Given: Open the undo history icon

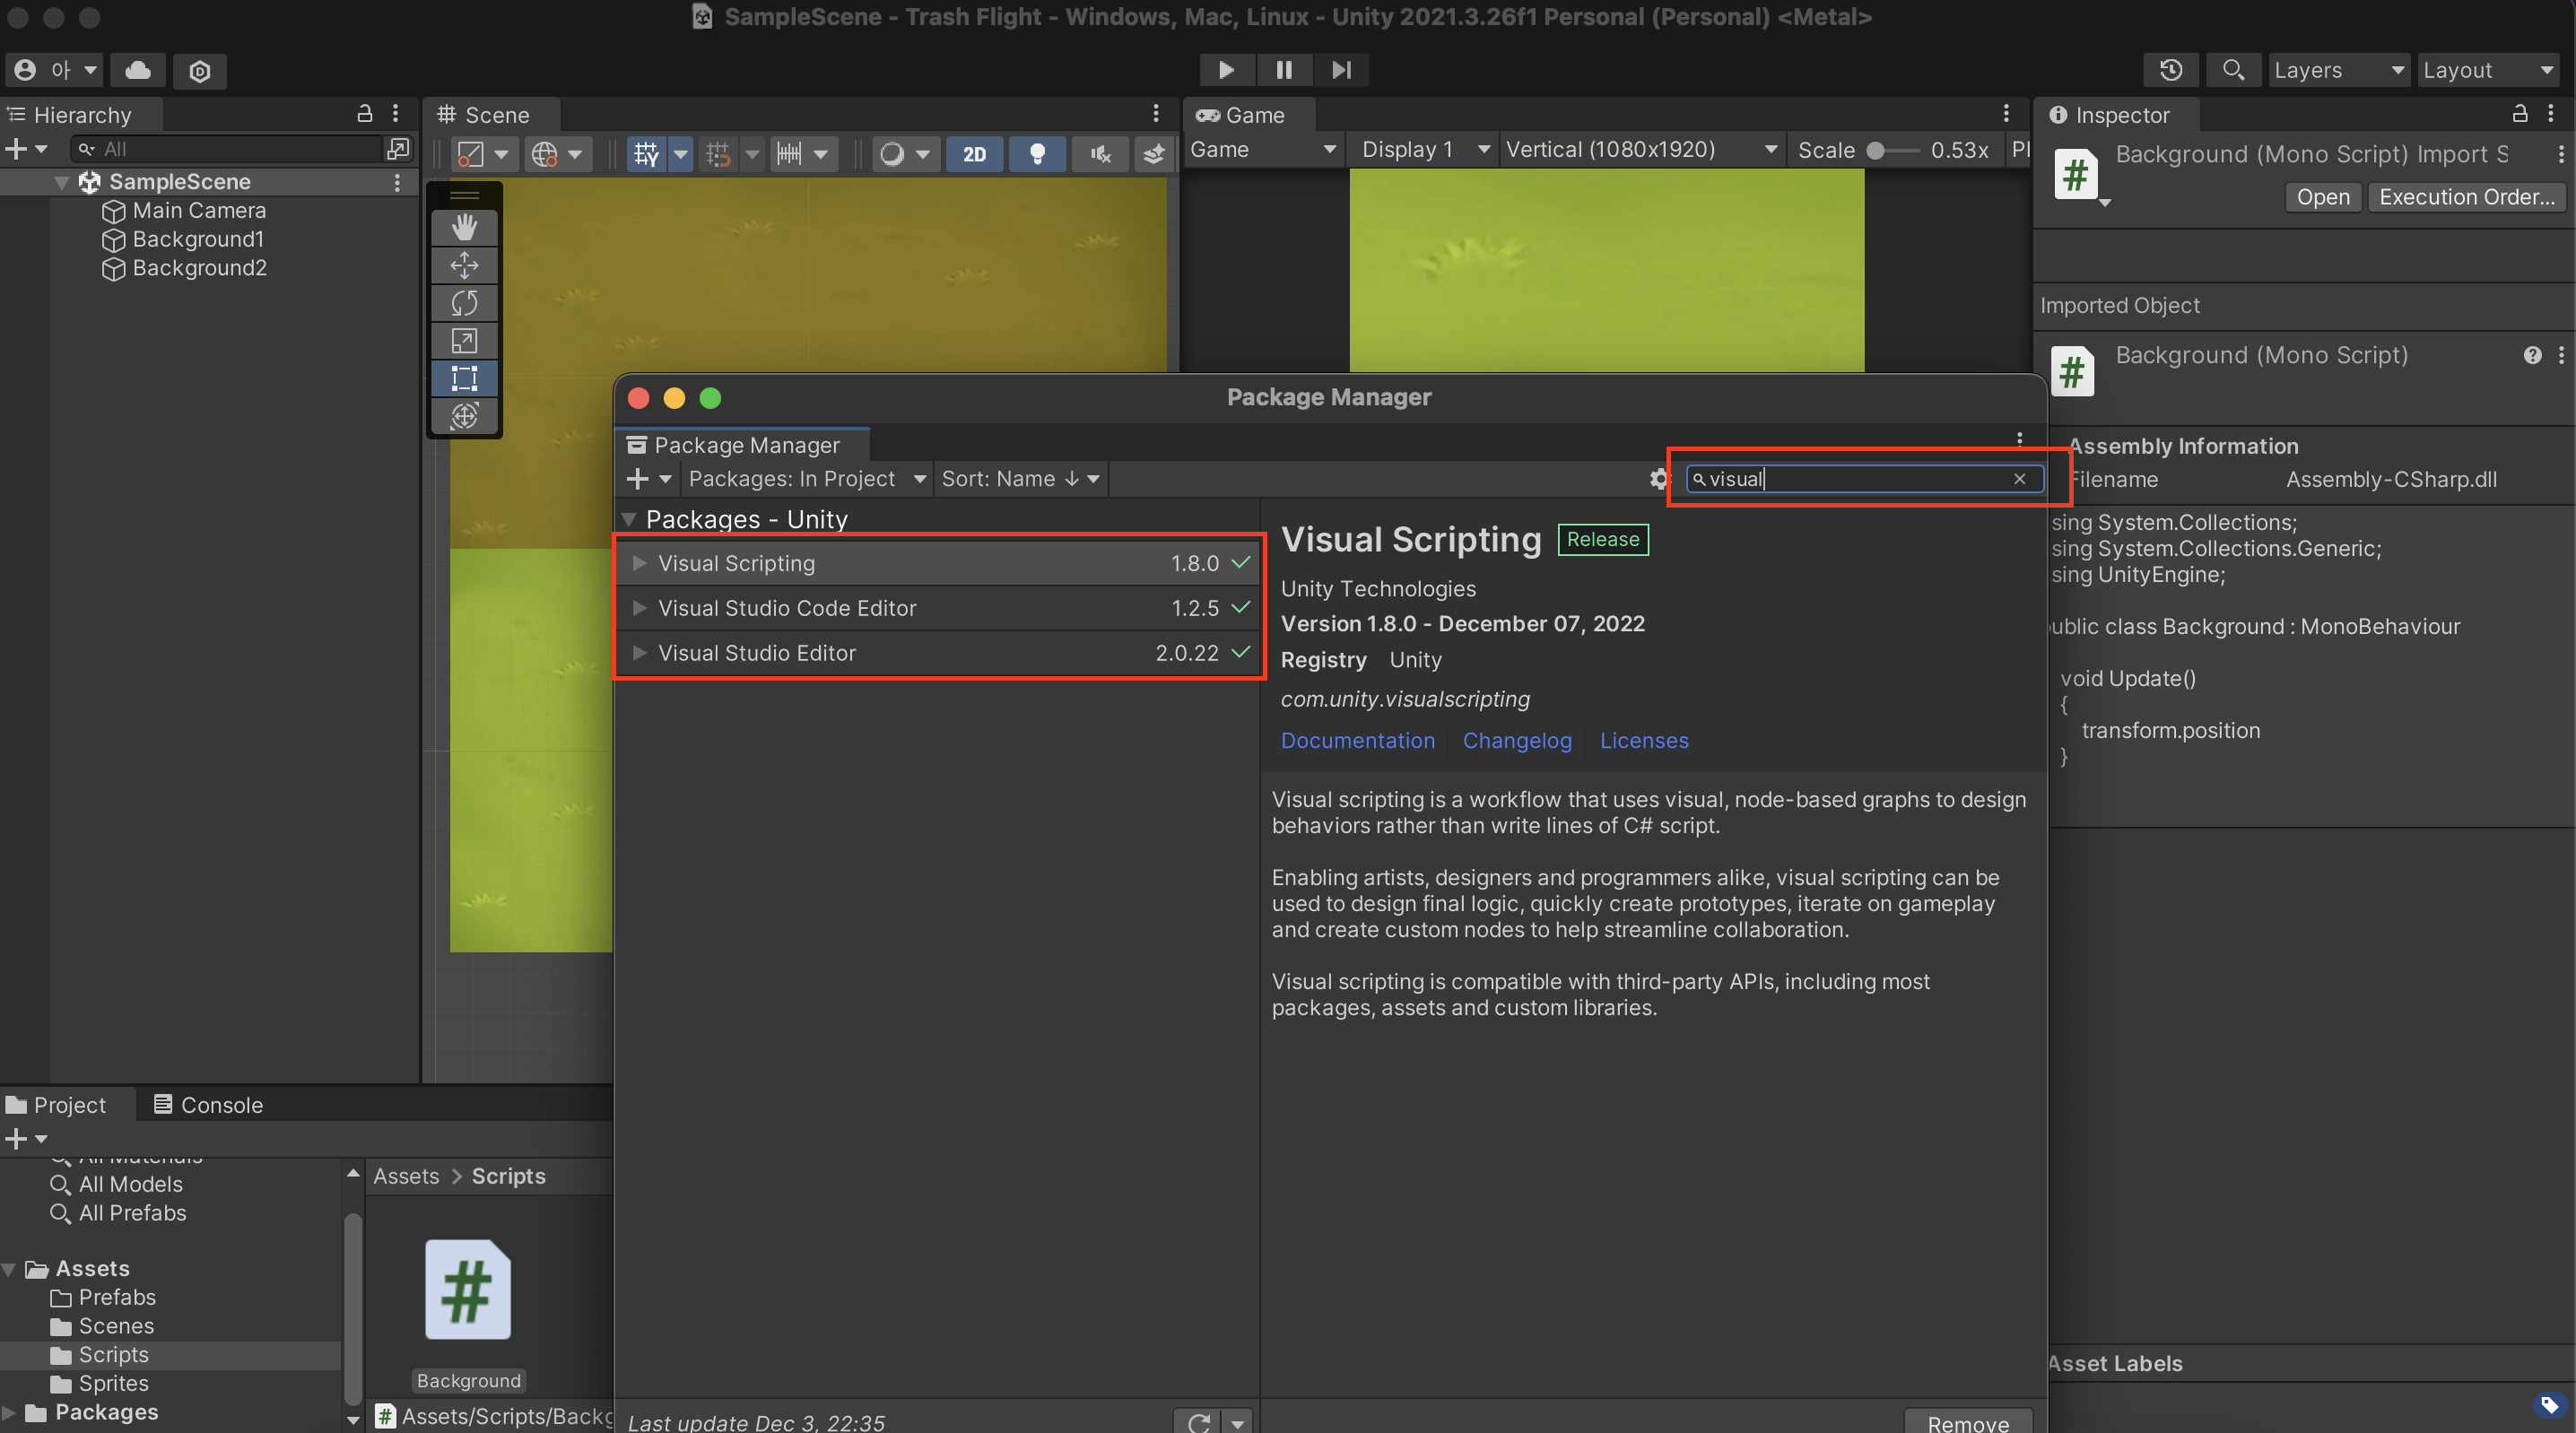Looking at the screenshot, I should [2170, 70].
